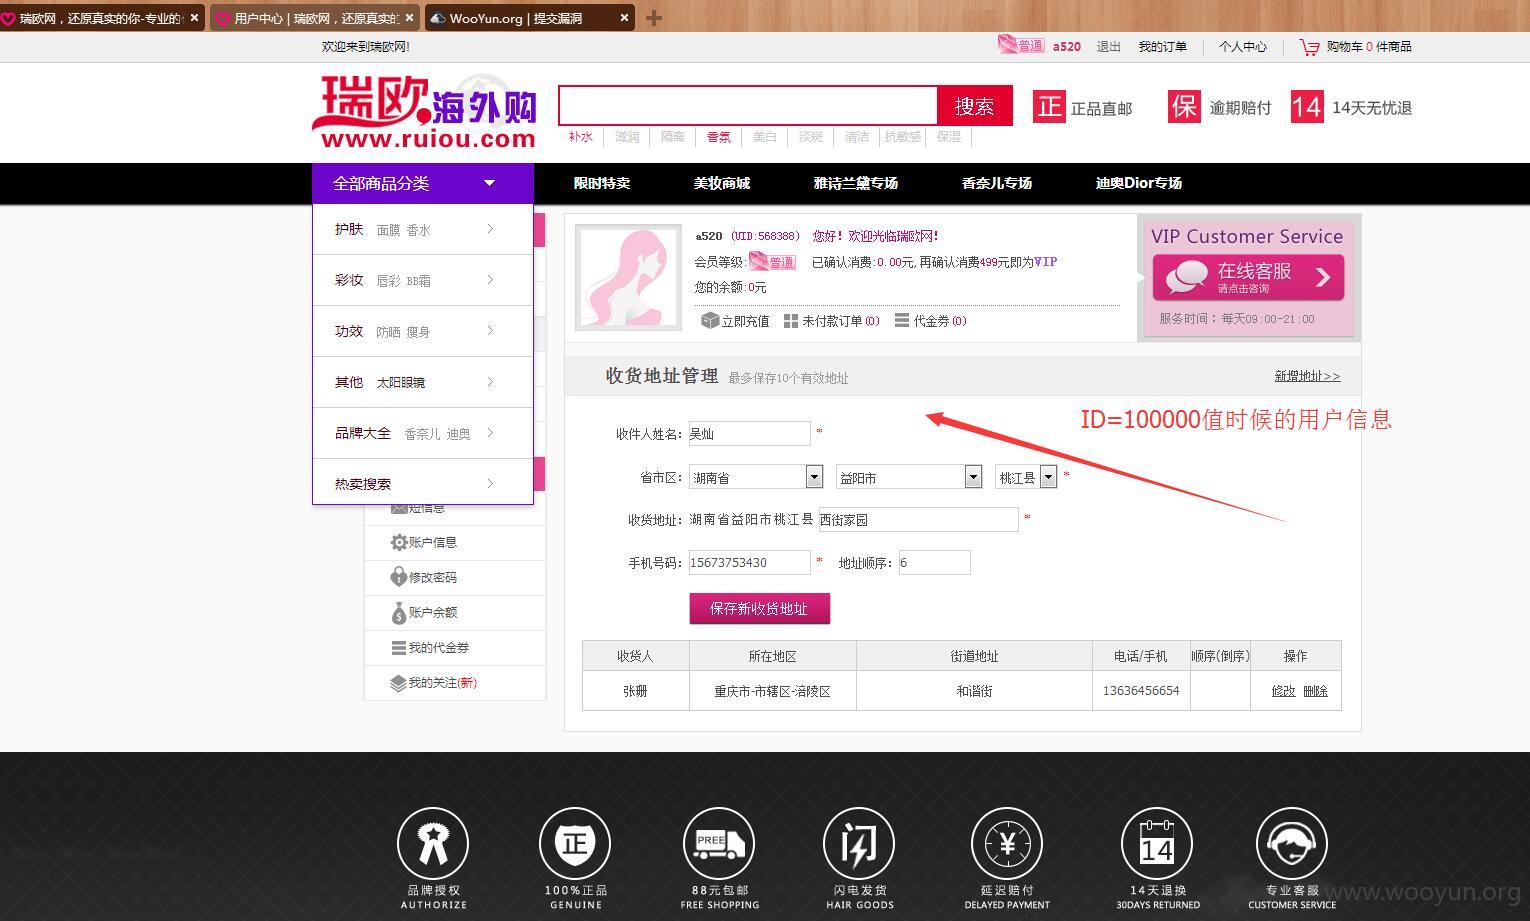Click the 正 genuine direct mail icon

(1049, 107)
